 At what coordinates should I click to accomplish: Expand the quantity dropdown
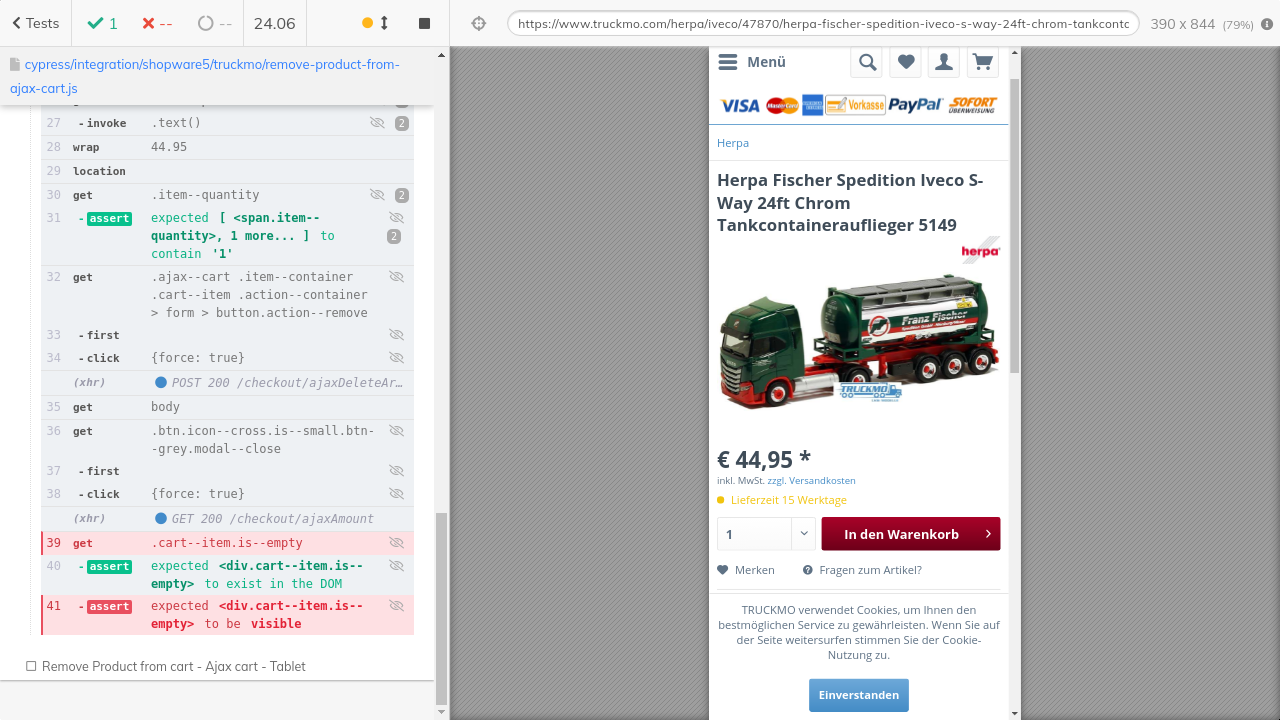tap(803, 534)
